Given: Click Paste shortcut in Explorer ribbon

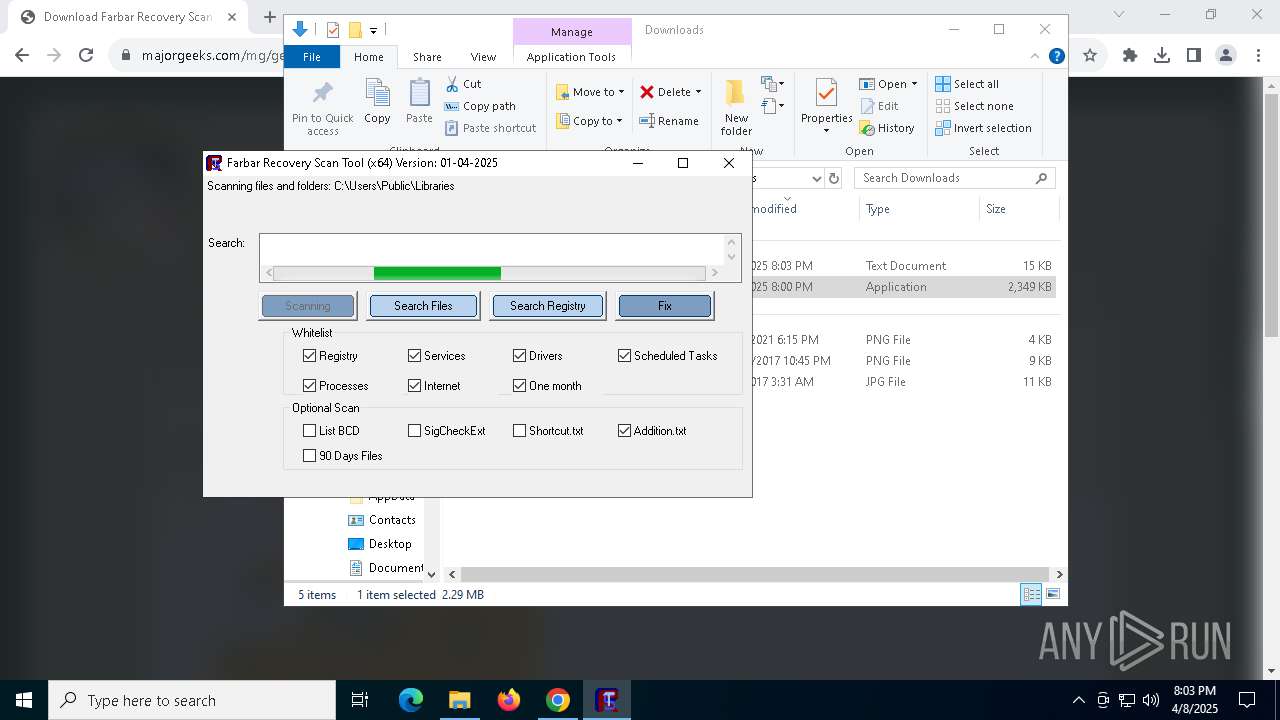Looking at the screenshot, I should point(490,128).
